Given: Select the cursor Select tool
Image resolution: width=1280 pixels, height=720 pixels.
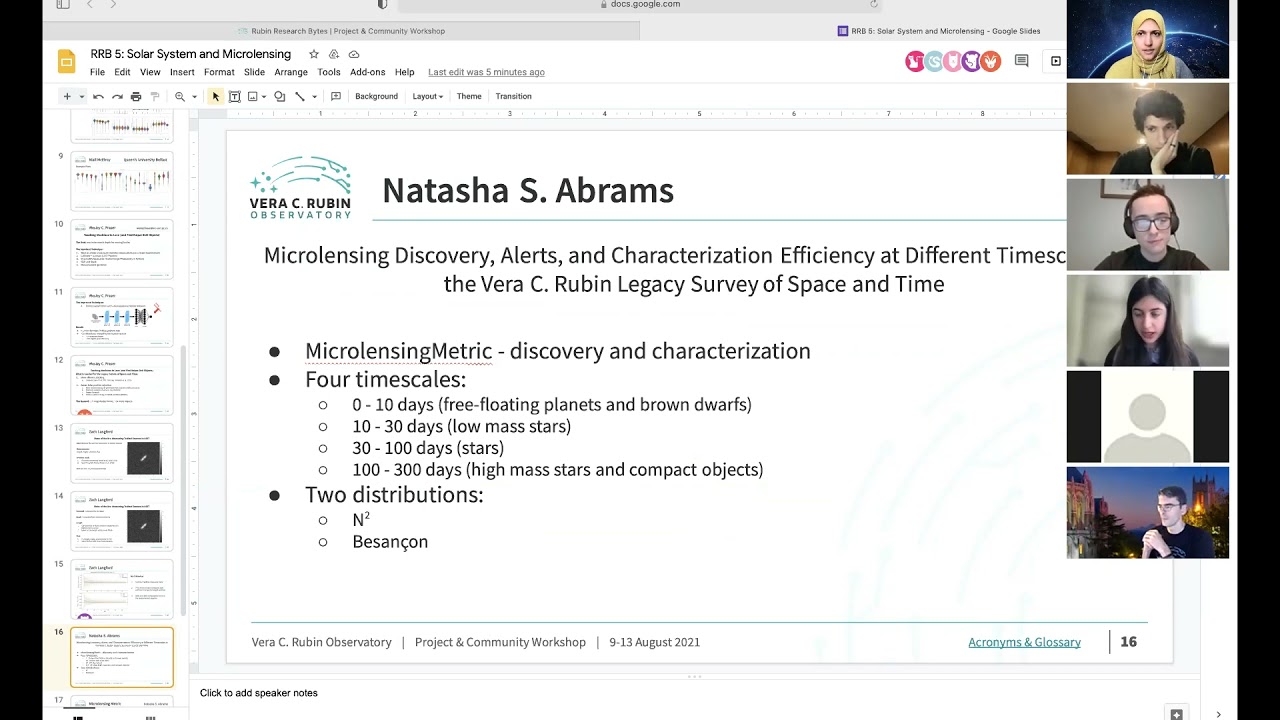Looking at the screenshot, I should 215,96.
